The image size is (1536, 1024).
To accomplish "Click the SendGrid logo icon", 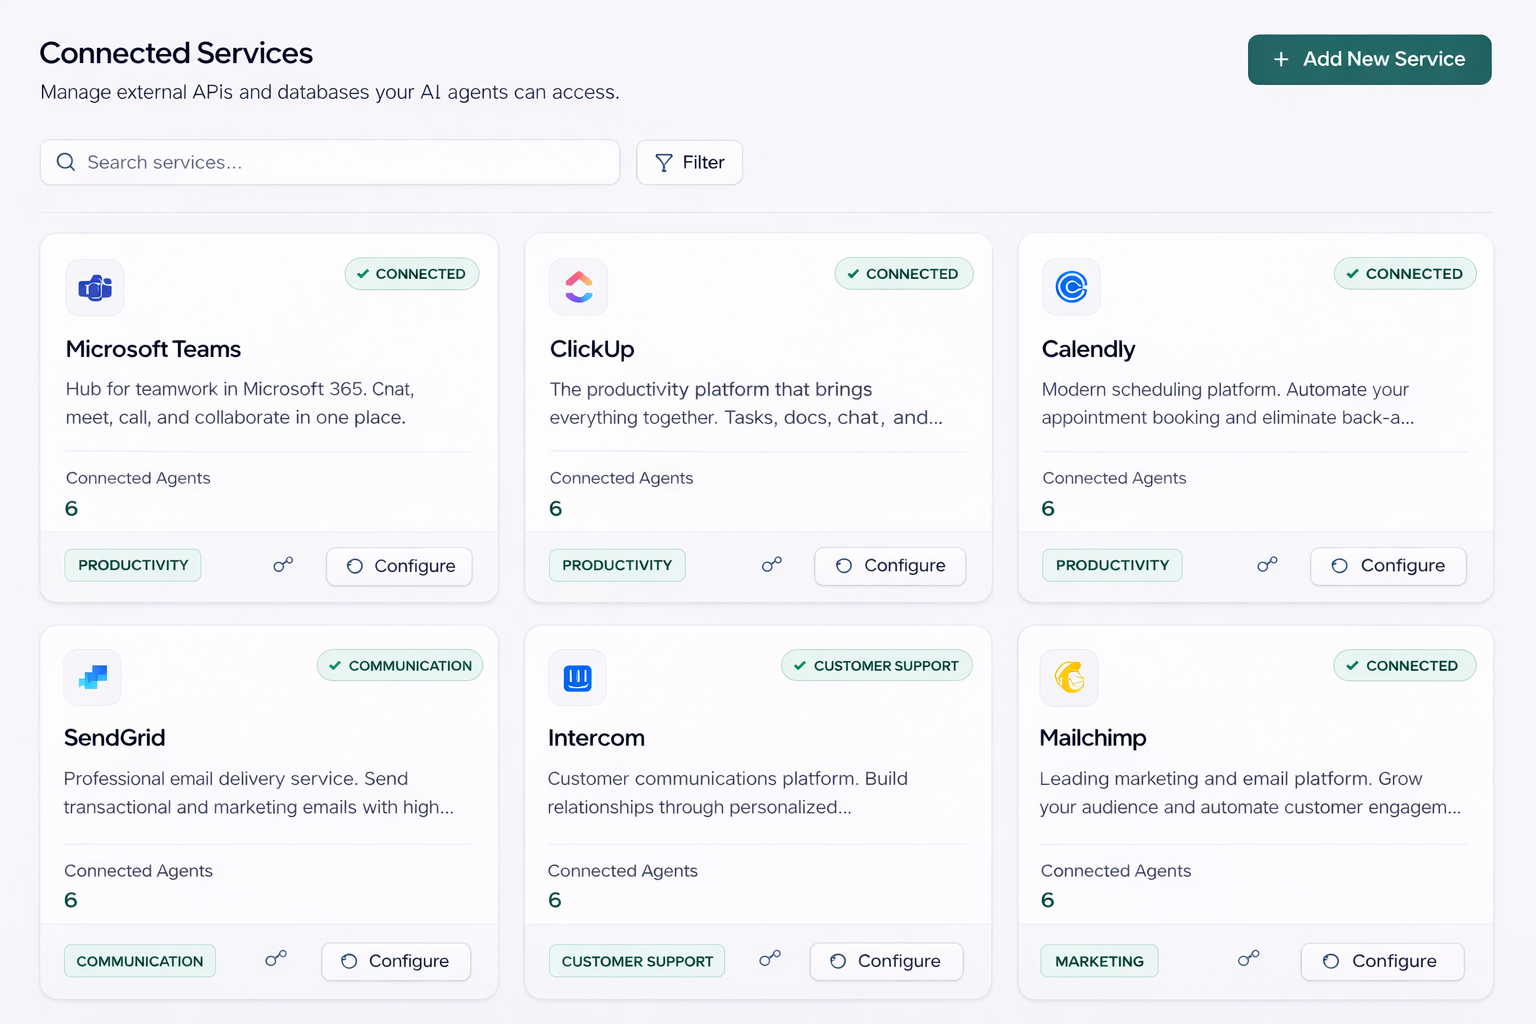I will coord(93,678).
